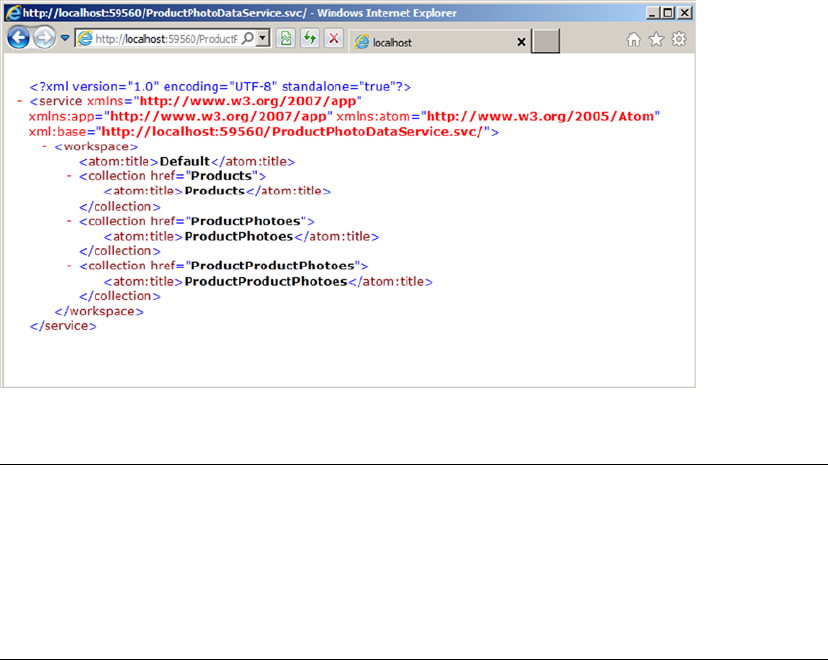Maximize the Internet Explorer window
This screenshot has height=660, width=828.
(x=669, y=13)
